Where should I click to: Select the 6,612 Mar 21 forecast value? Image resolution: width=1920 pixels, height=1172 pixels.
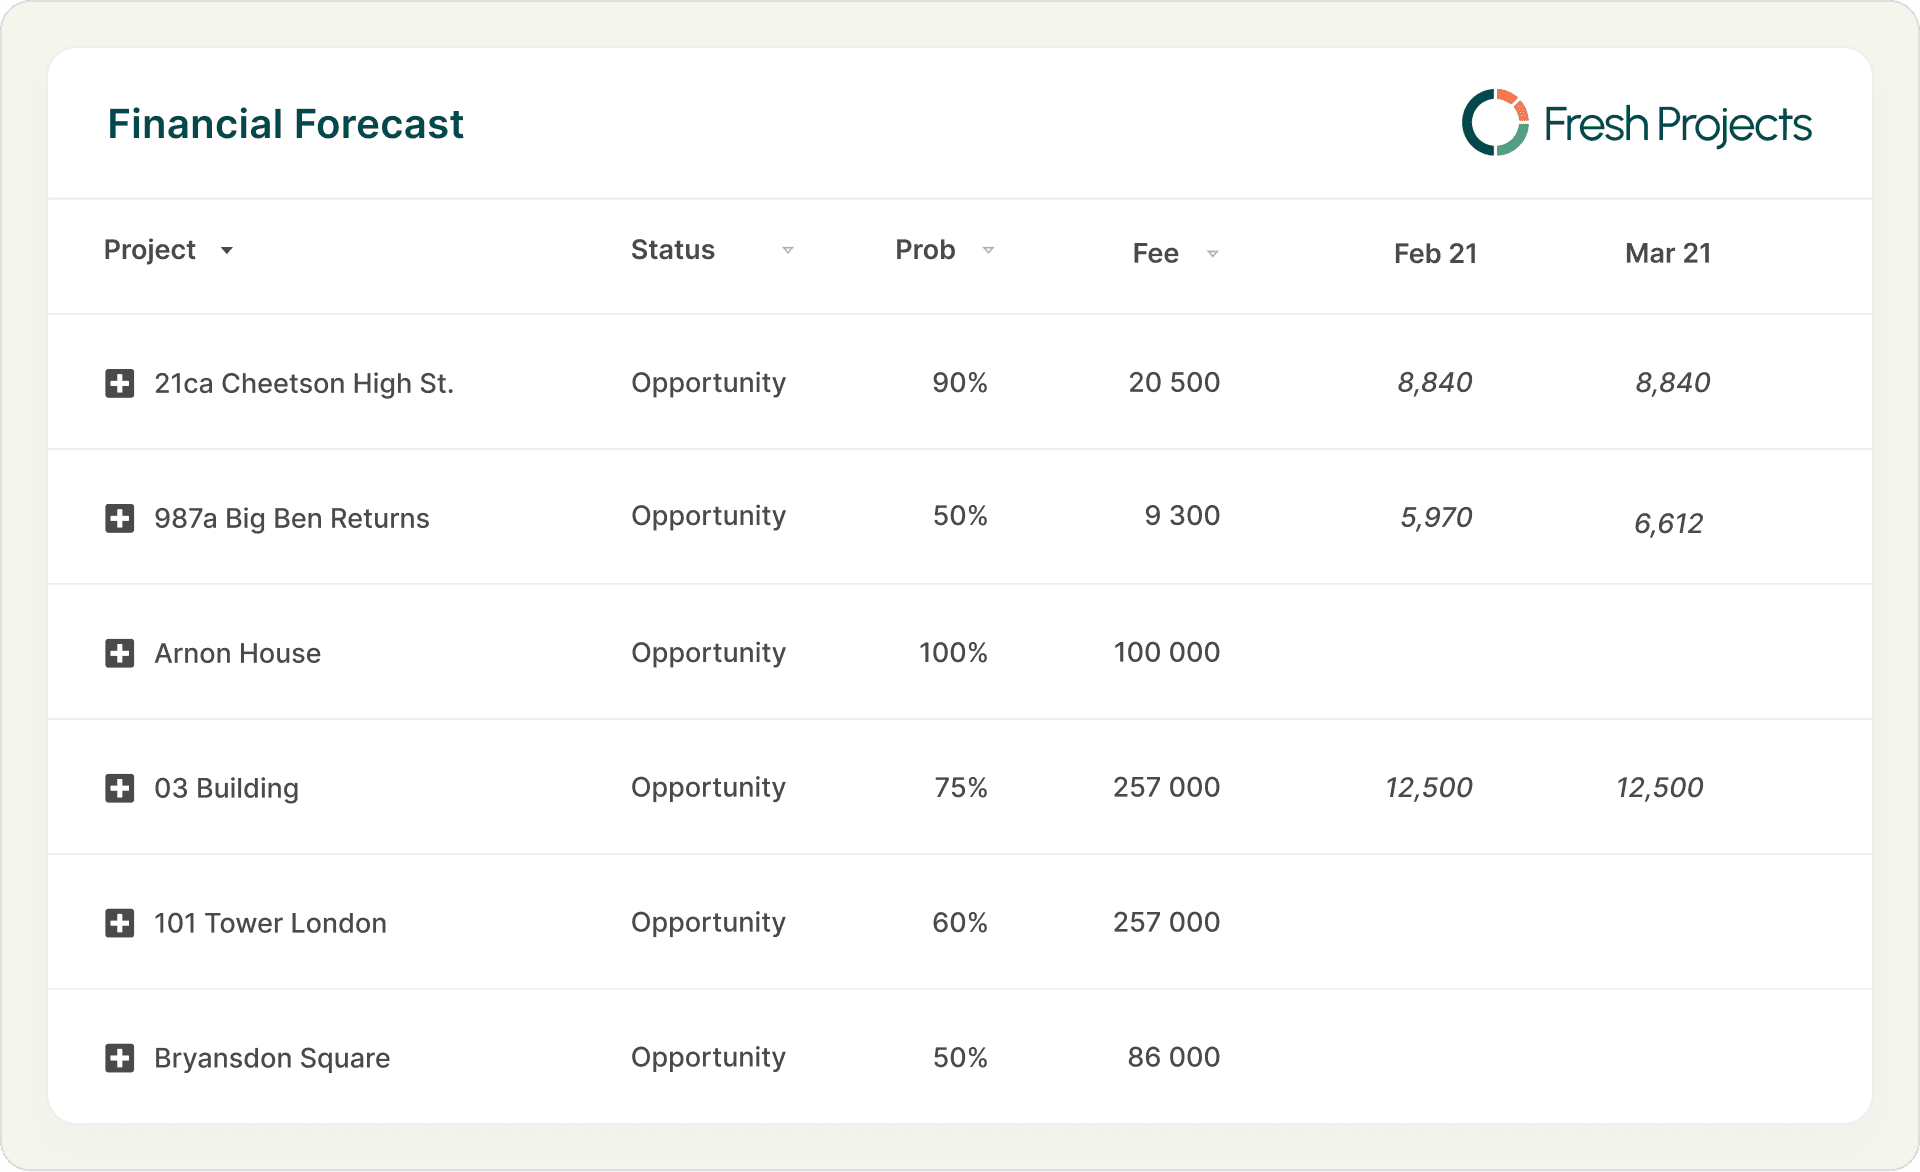[x=1668, y=523]
